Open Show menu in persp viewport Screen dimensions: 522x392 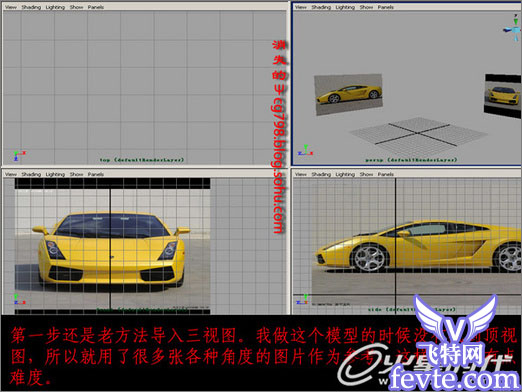coord(366,7)
